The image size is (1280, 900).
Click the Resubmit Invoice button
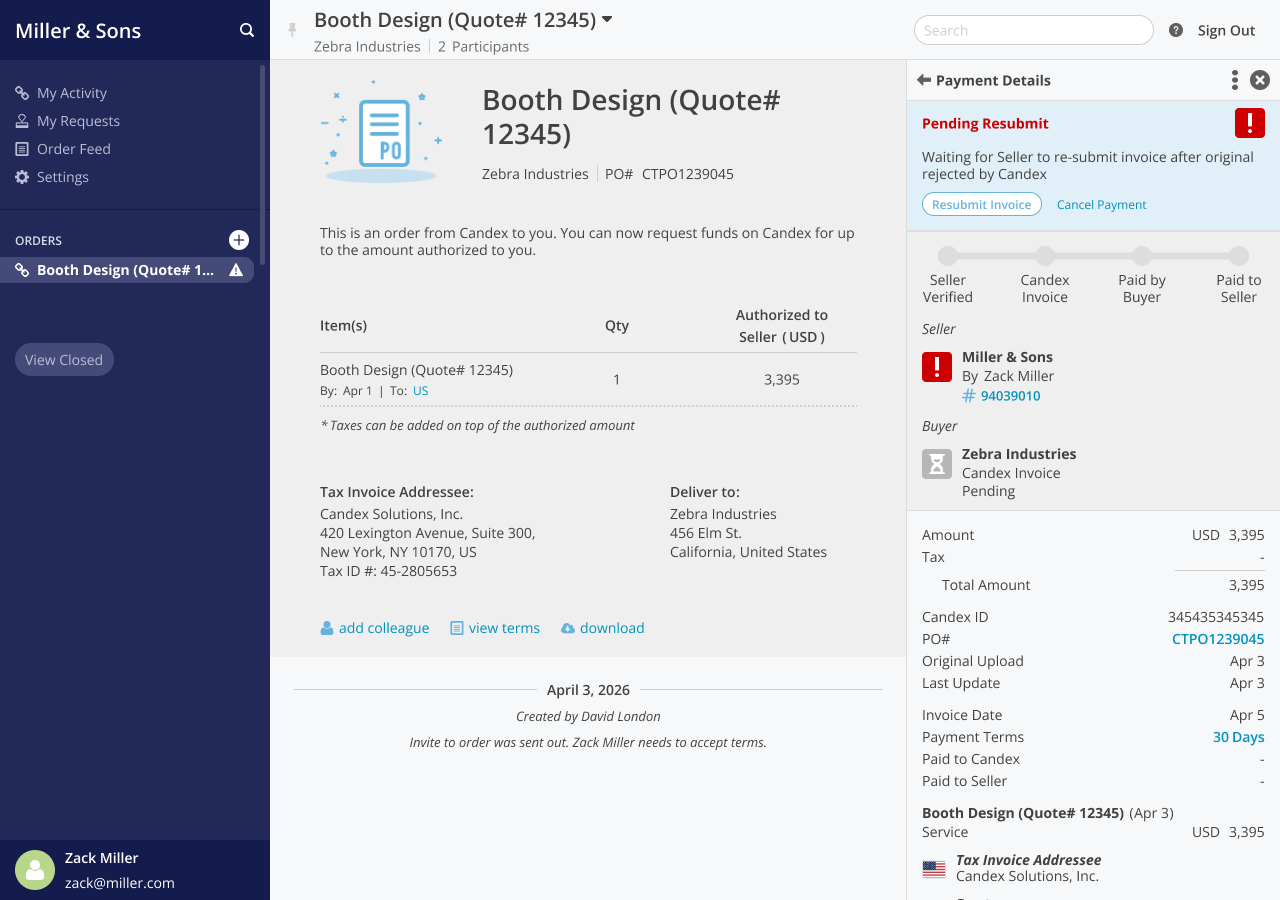982,204
